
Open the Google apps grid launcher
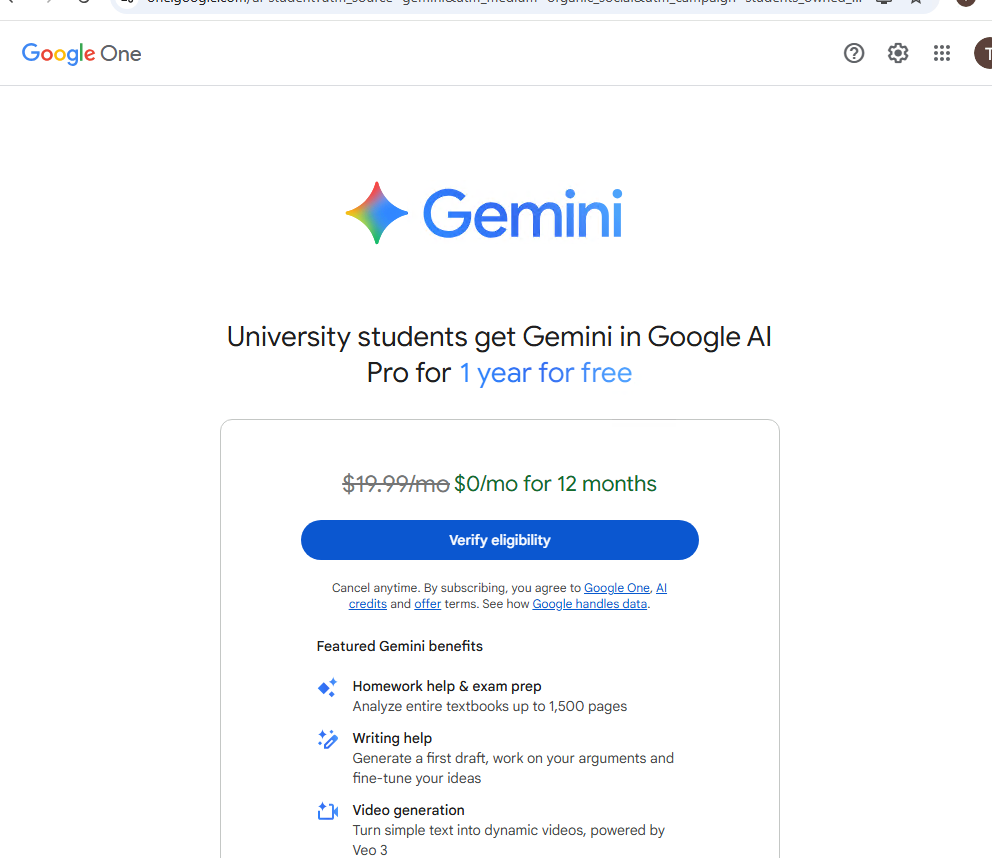click(942, 54)
